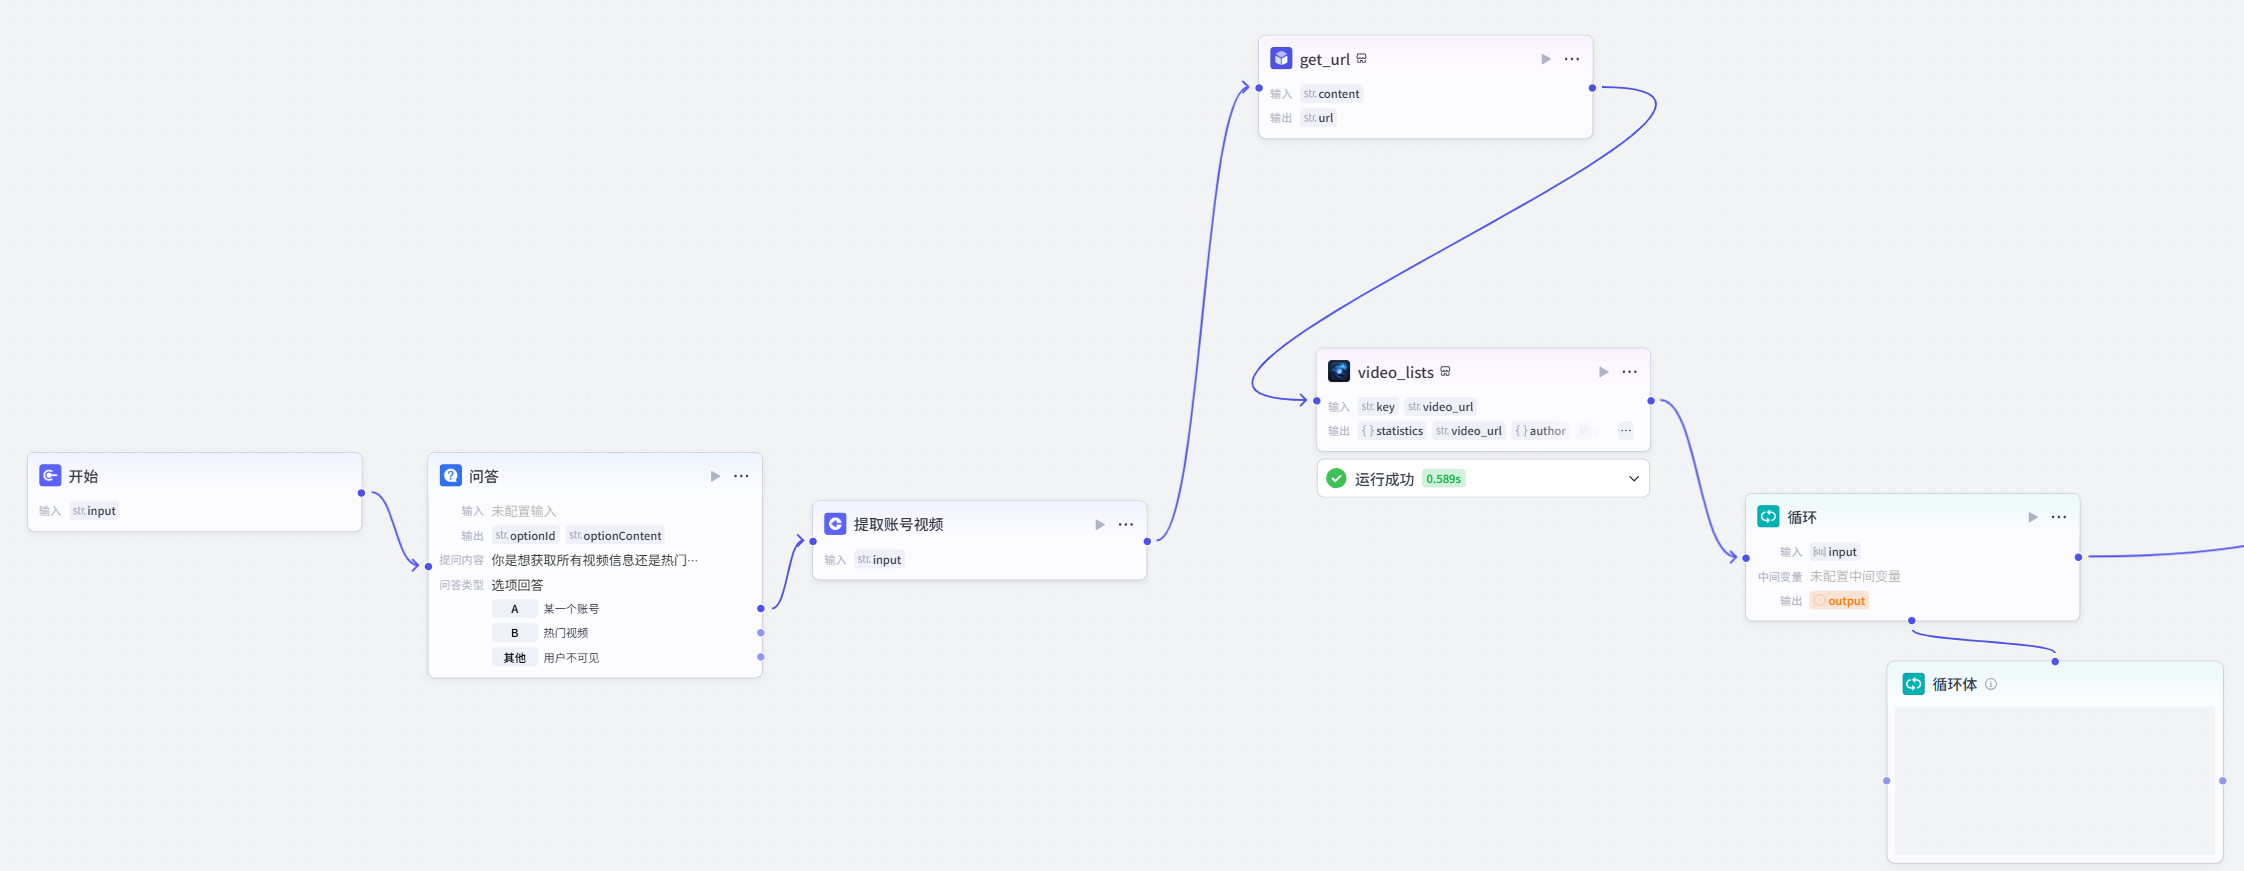The height and width of the screenshot is (871, 2244).
Task: Run the 提取账号视频 node
Action: [1100, 524]
